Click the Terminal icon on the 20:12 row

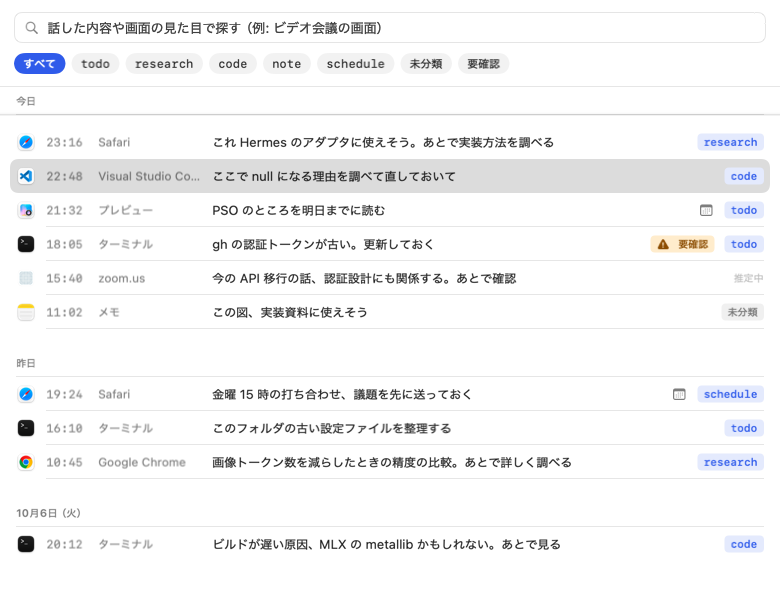(x=26, y=544)
